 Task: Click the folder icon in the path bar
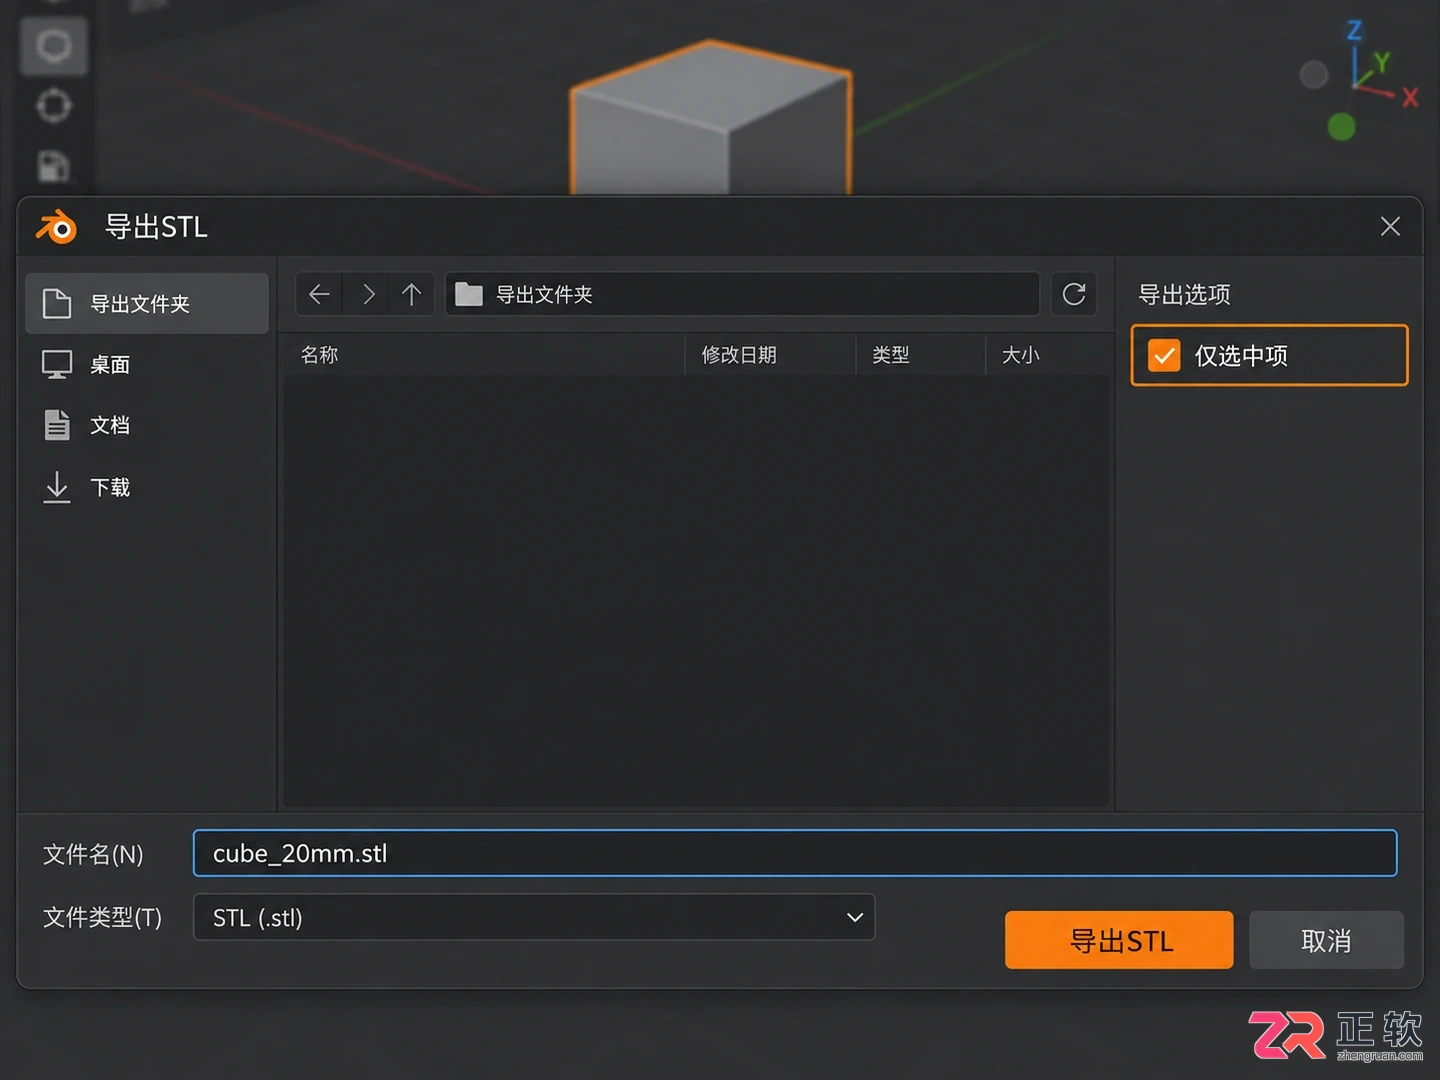tap(469, 294)
